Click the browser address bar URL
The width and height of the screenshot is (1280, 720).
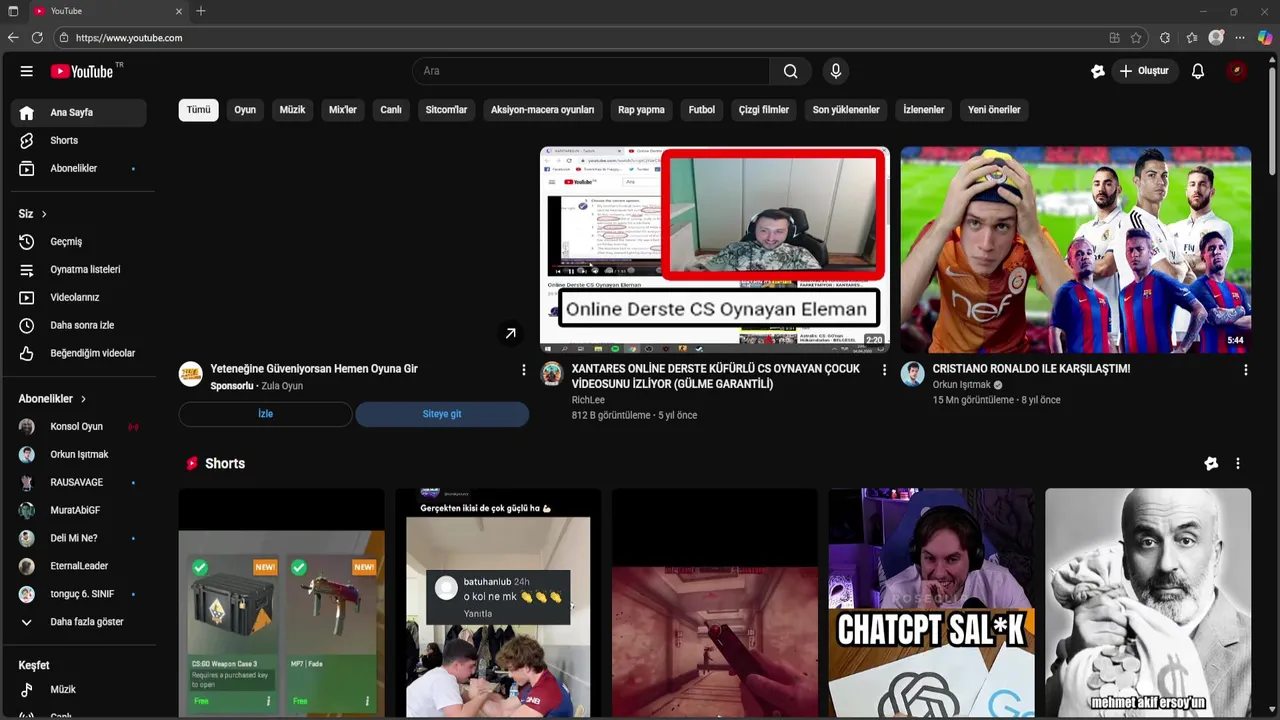pos(129,38)
